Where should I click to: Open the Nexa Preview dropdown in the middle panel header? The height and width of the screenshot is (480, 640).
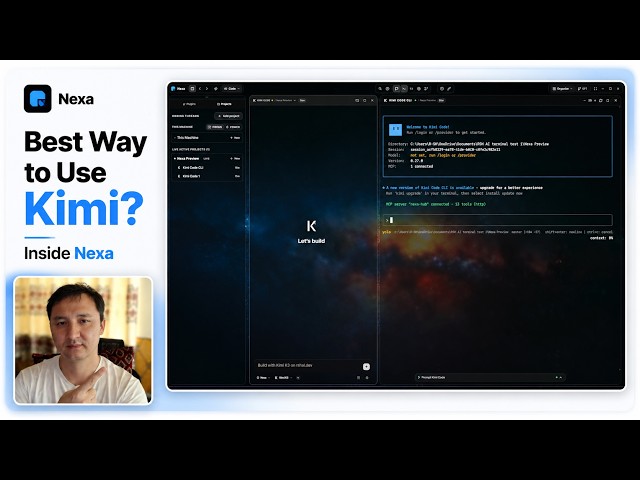(285, 100)
